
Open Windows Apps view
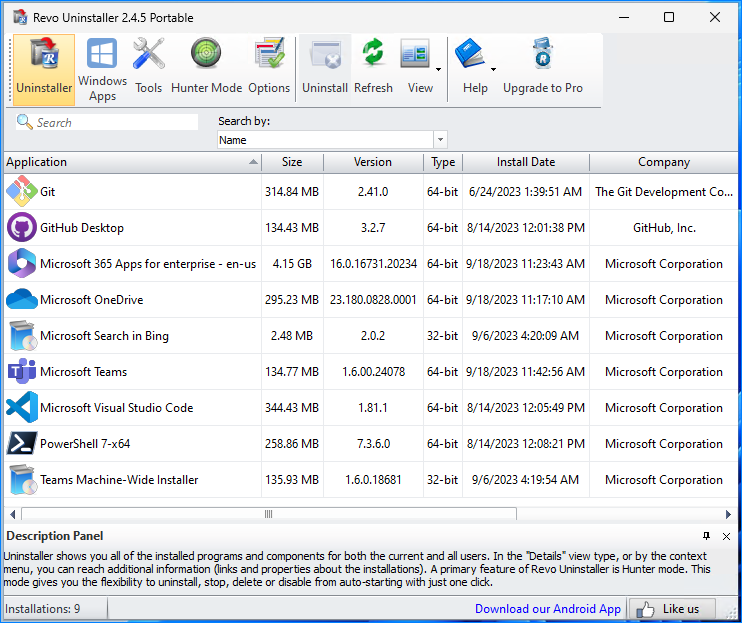(x=102, y=70)
